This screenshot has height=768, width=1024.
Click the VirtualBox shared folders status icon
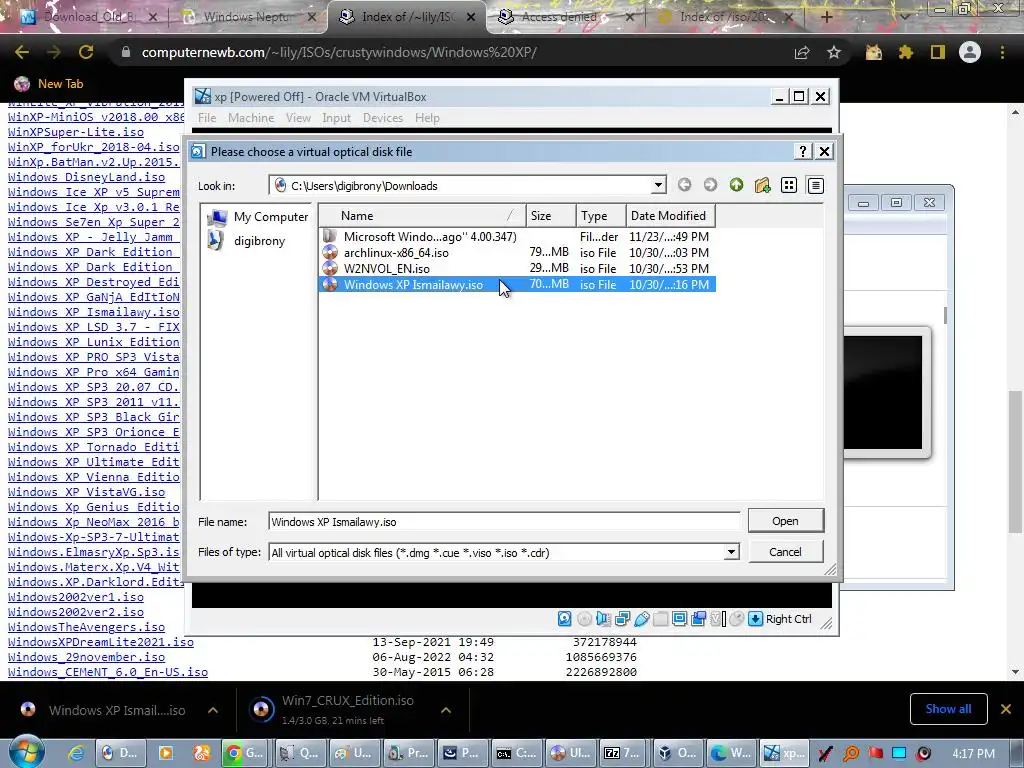(660, 618)
